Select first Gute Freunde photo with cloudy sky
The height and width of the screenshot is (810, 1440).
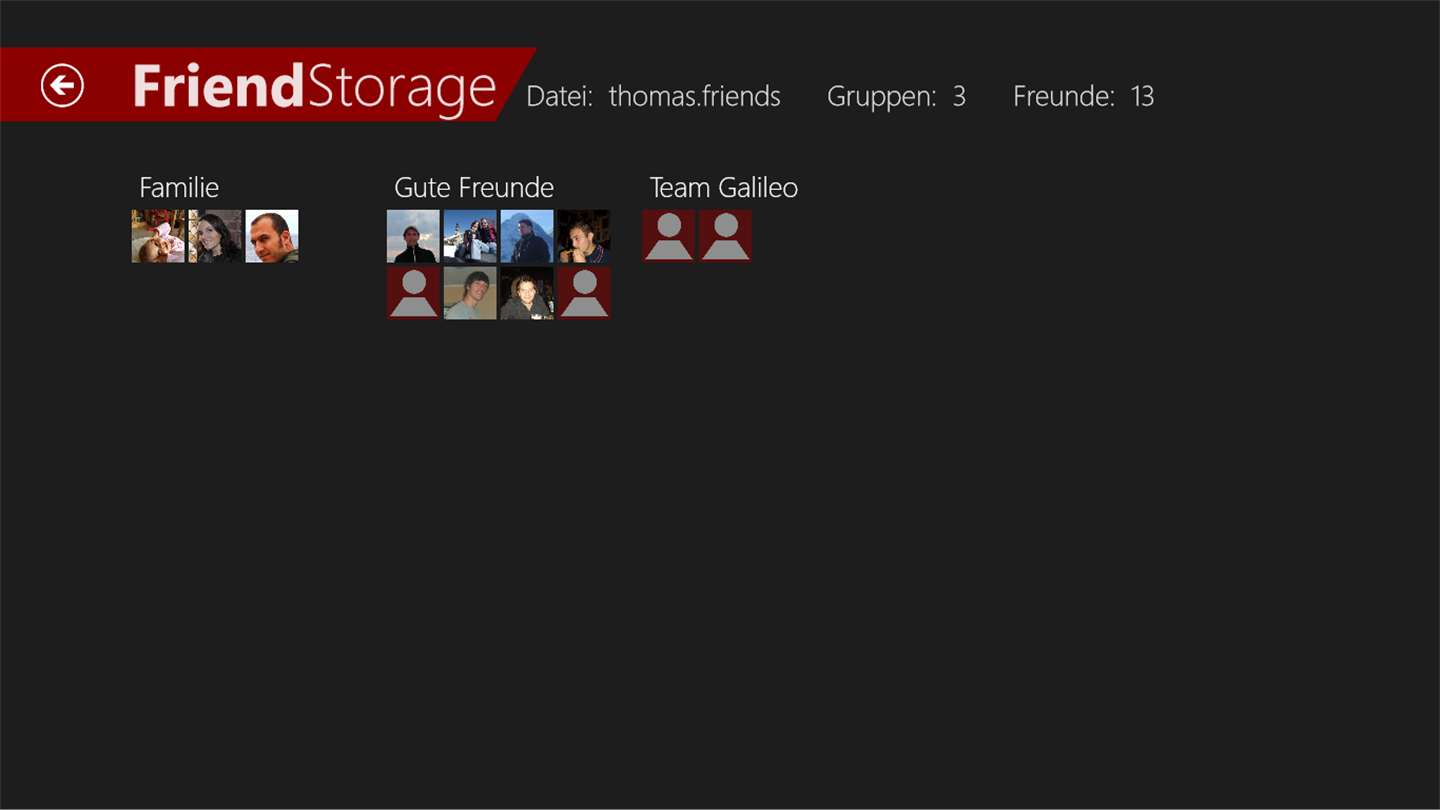[x=413, y=236]
